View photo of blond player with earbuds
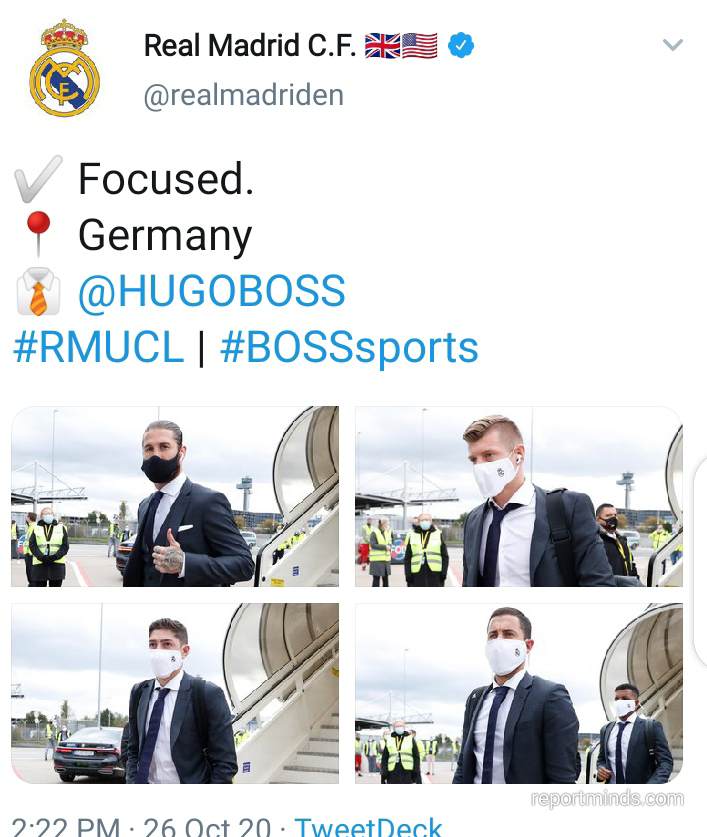Viewport: 707px width, 837px height. (x=519, y=496)
